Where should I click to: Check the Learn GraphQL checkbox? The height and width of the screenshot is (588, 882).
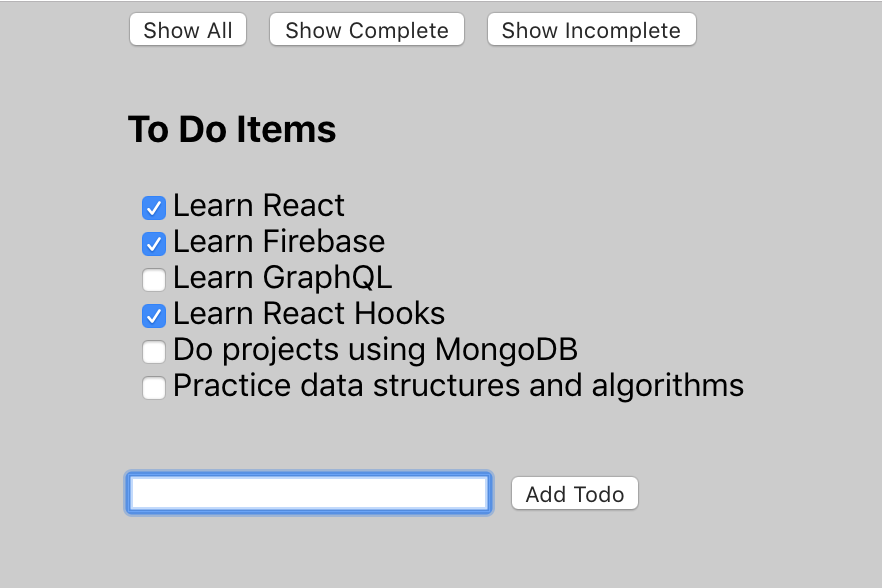coord(154,280)
